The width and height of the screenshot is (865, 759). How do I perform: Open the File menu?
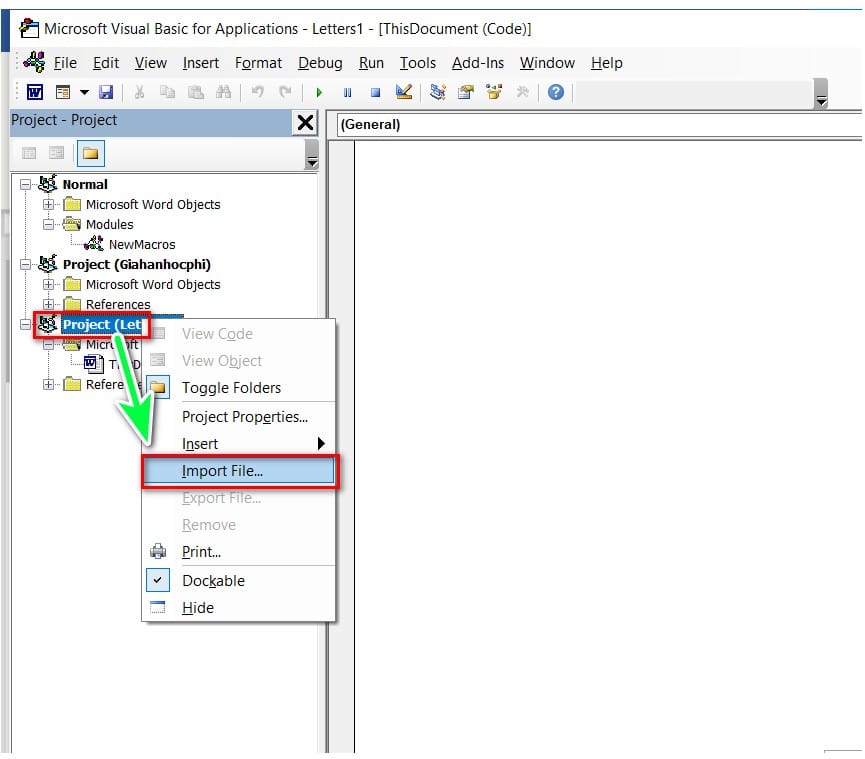[x=65, y=63]
